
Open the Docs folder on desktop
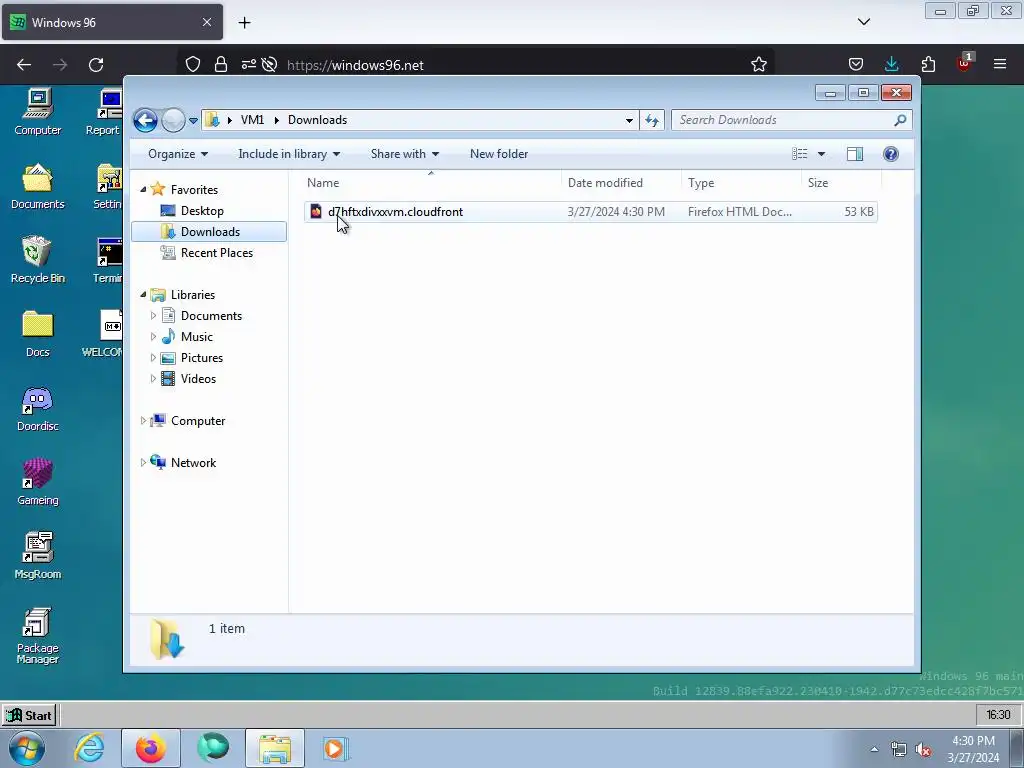coord(38,333)
